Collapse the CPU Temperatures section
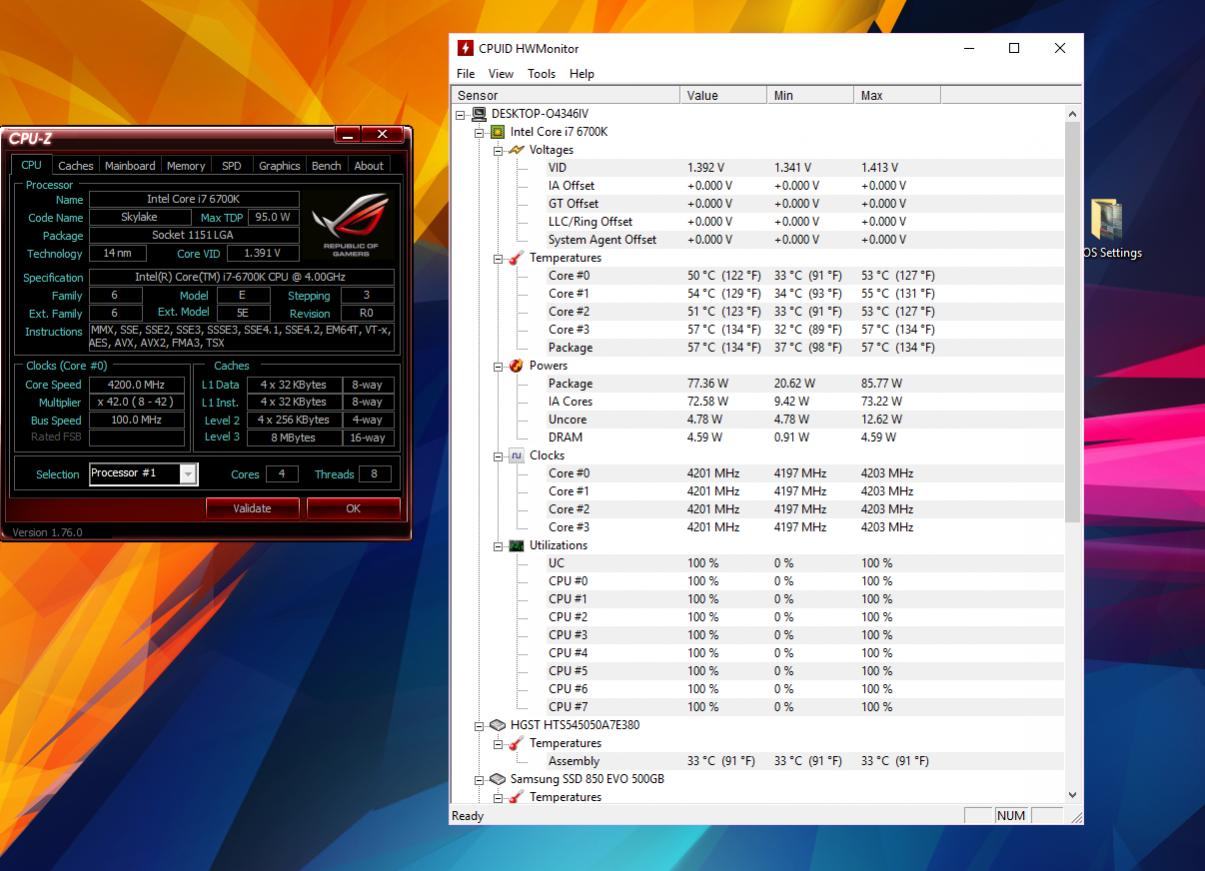 pos(498,258)
